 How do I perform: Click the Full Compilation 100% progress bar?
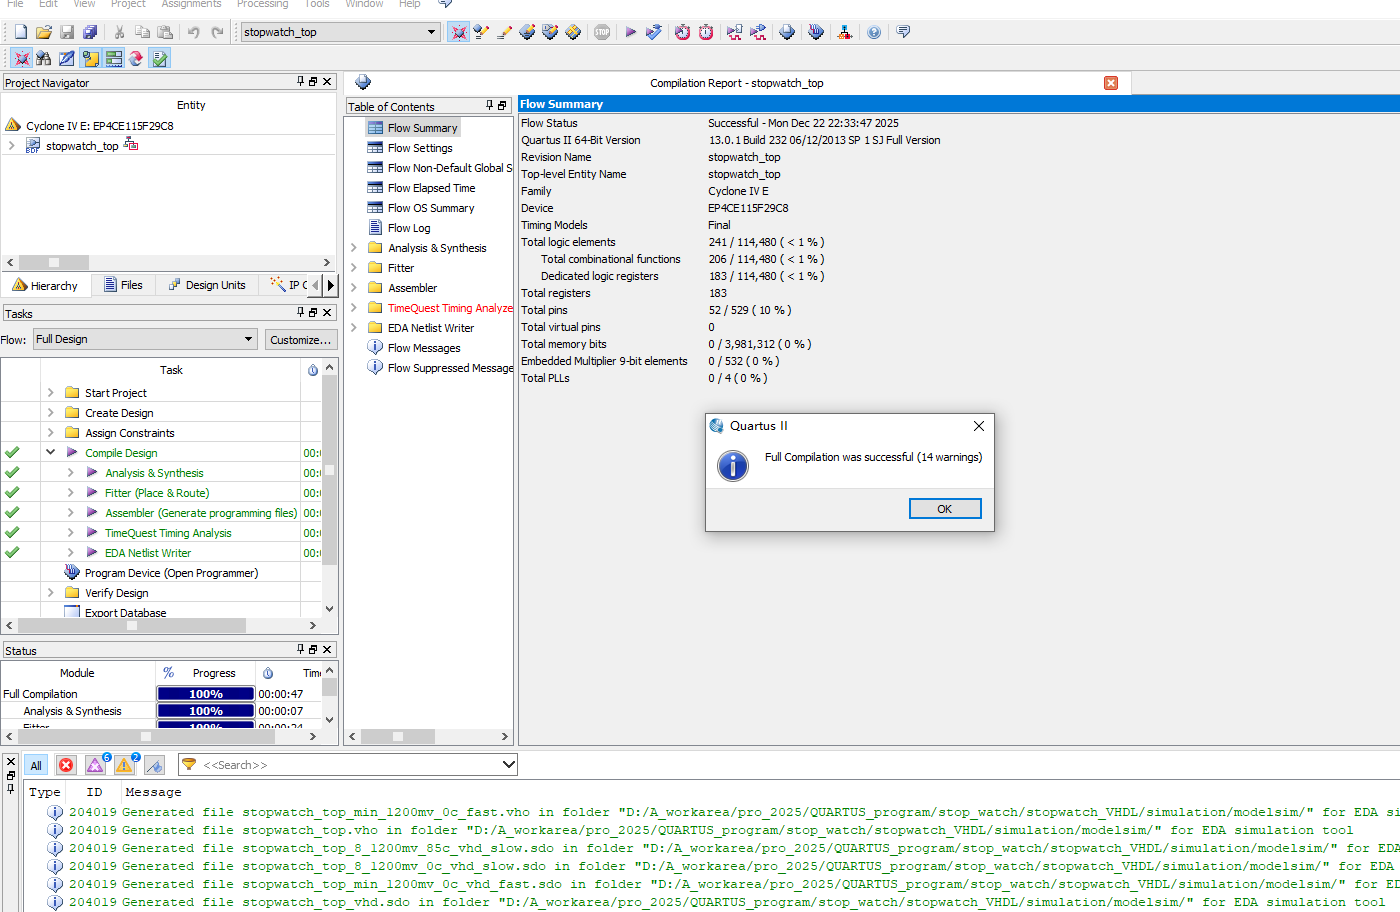[205, 694]
